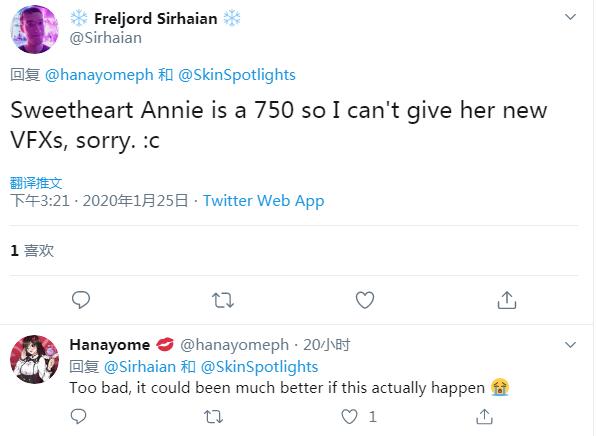Like the Sweetheart Annie tweet
Viewport: 596px width, 436px height.
[x=365, y=300]
